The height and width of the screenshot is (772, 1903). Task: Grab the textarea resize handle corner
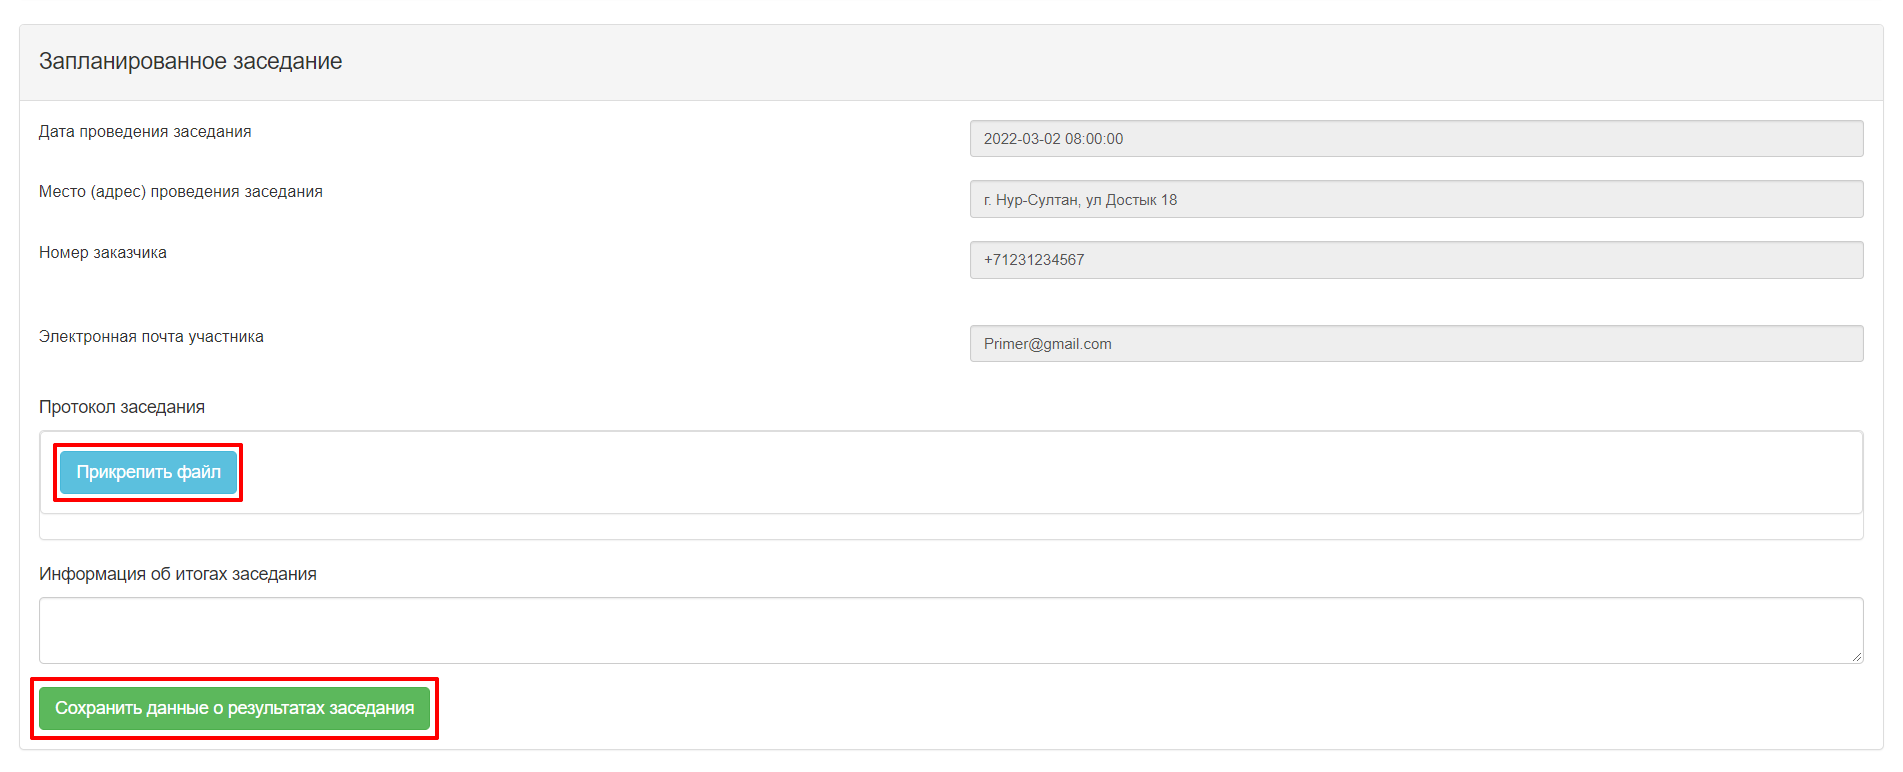click(x=1856, y=656)
